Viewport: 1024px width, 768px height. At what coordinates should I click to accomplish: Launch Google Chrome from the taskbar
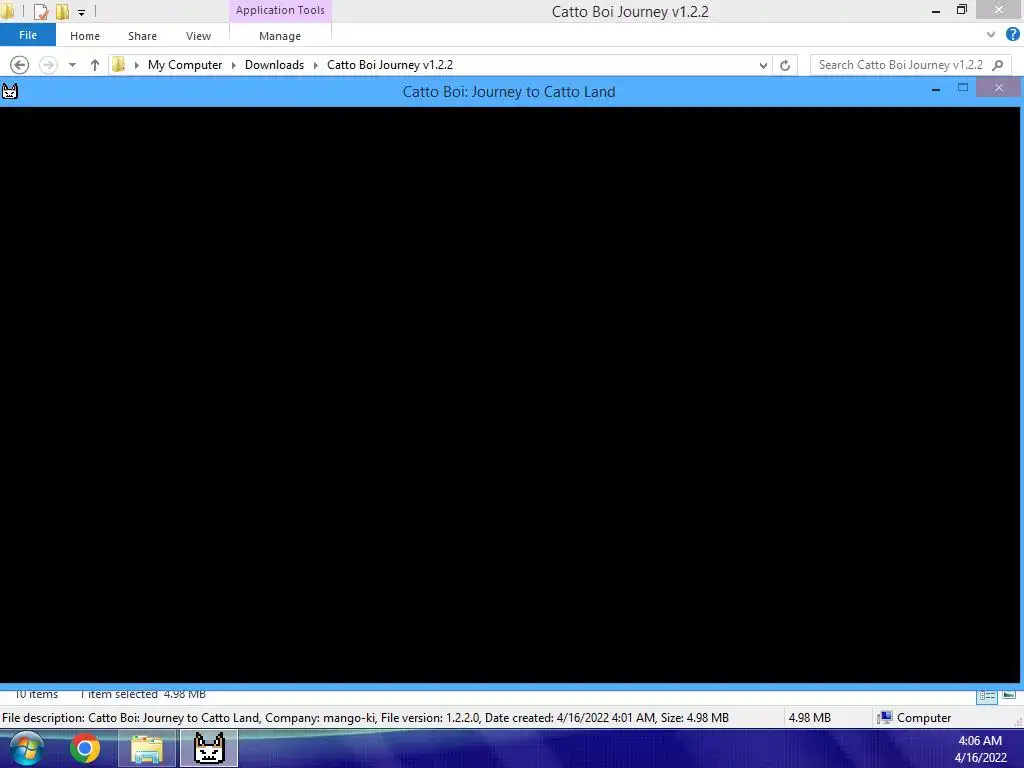pos(85,748)
